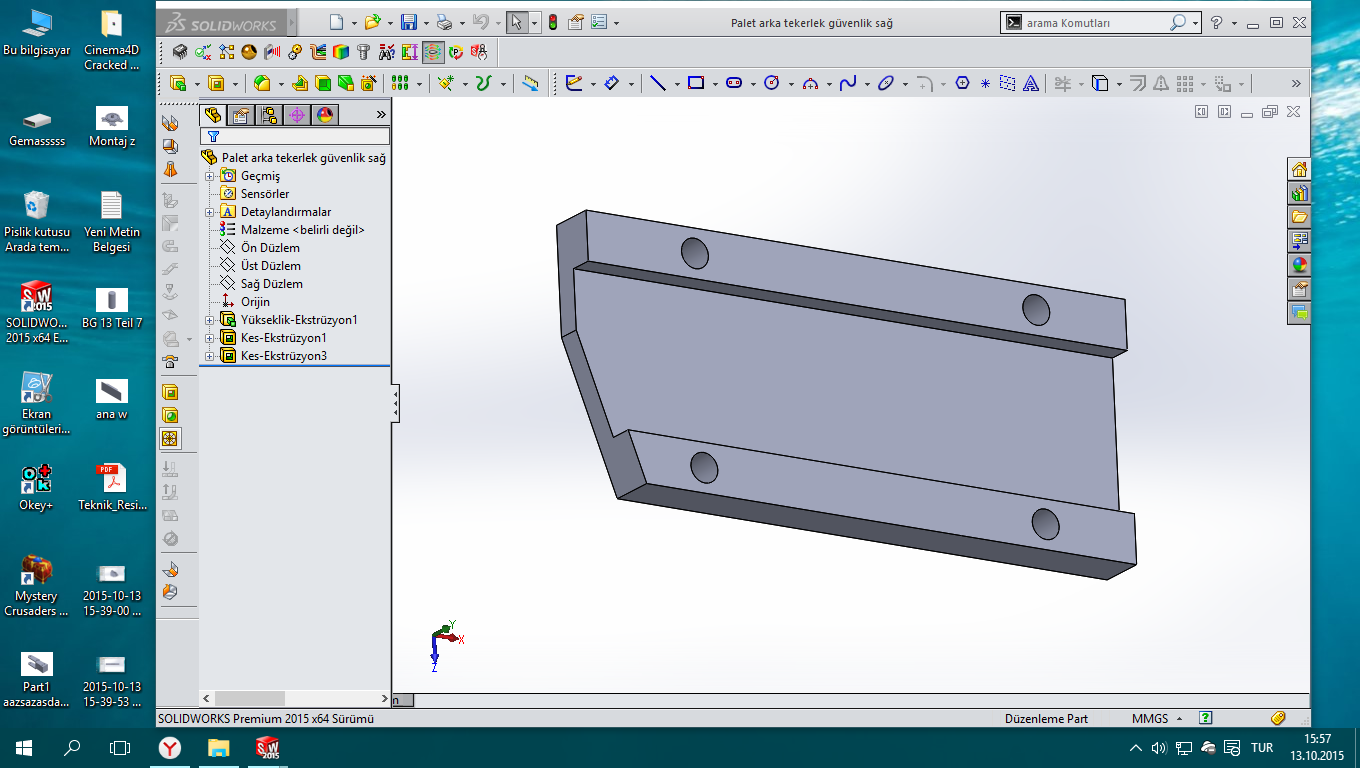Select the Line sketch tool
1360x768 pixels.
click(x=657, y=83)
